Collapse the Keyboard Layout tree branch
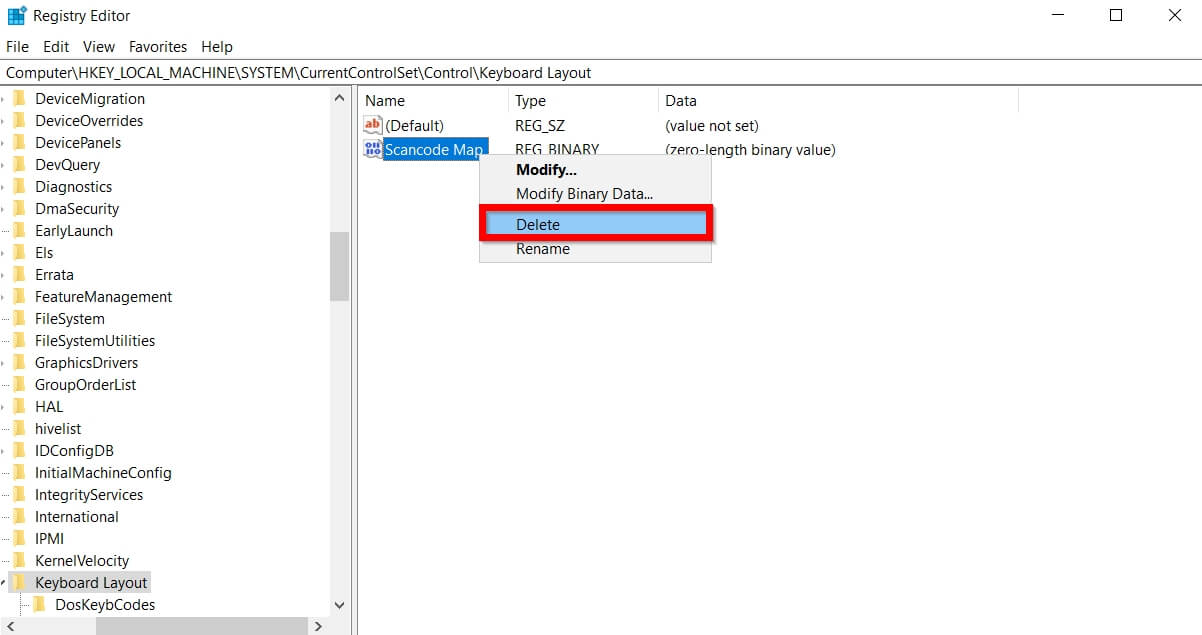Screen dimensions: 1202x635 5,581
